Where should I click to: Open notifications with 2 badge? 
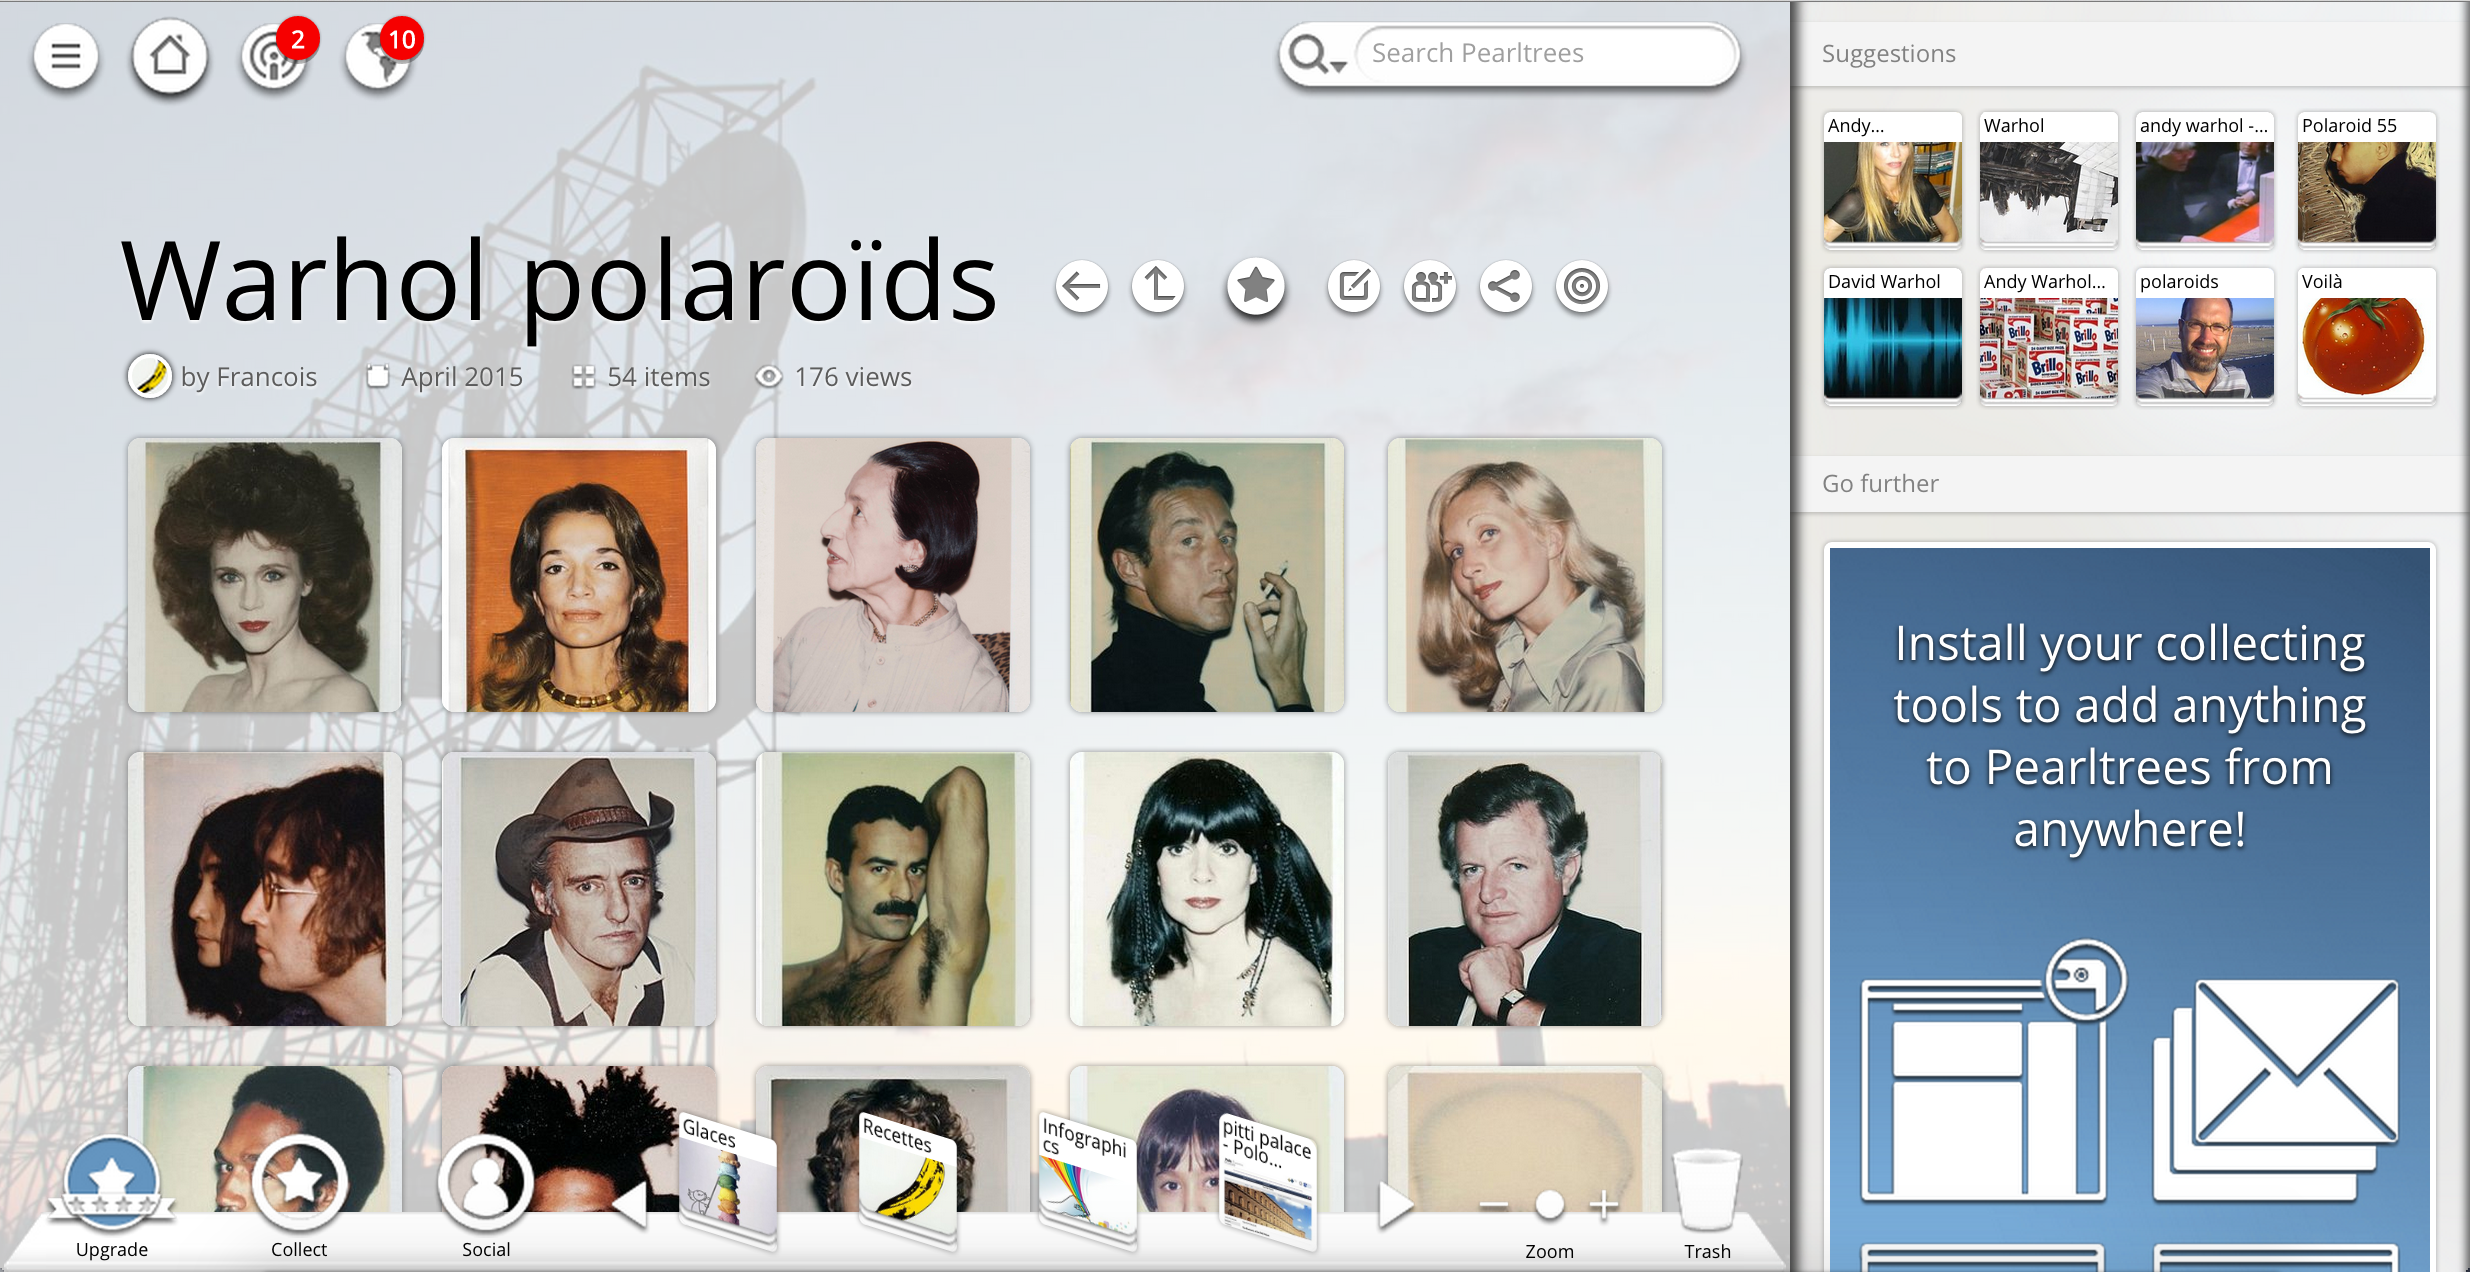click(x=273, y=58)
